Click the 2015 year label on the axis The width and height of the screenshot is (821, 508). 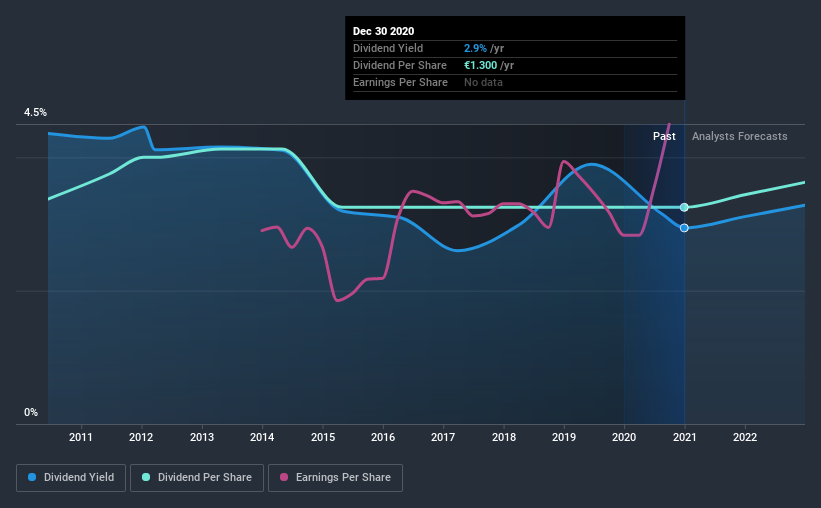pyautogui.click(x=323, y=437)
